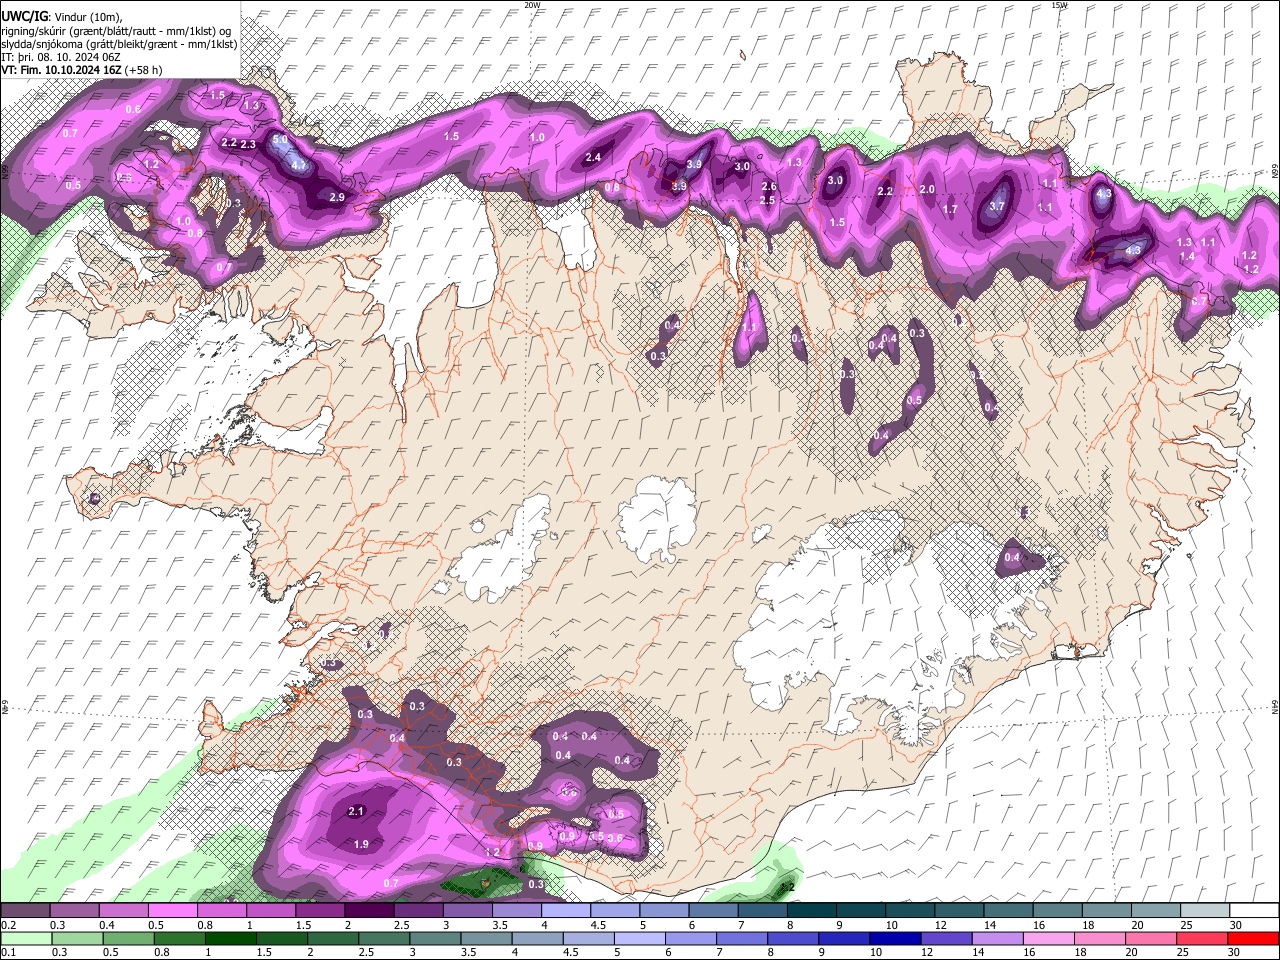Click the 3.7 precipitation value
The width and height of the screenshot is (1280, 960).
coord(997,206)
